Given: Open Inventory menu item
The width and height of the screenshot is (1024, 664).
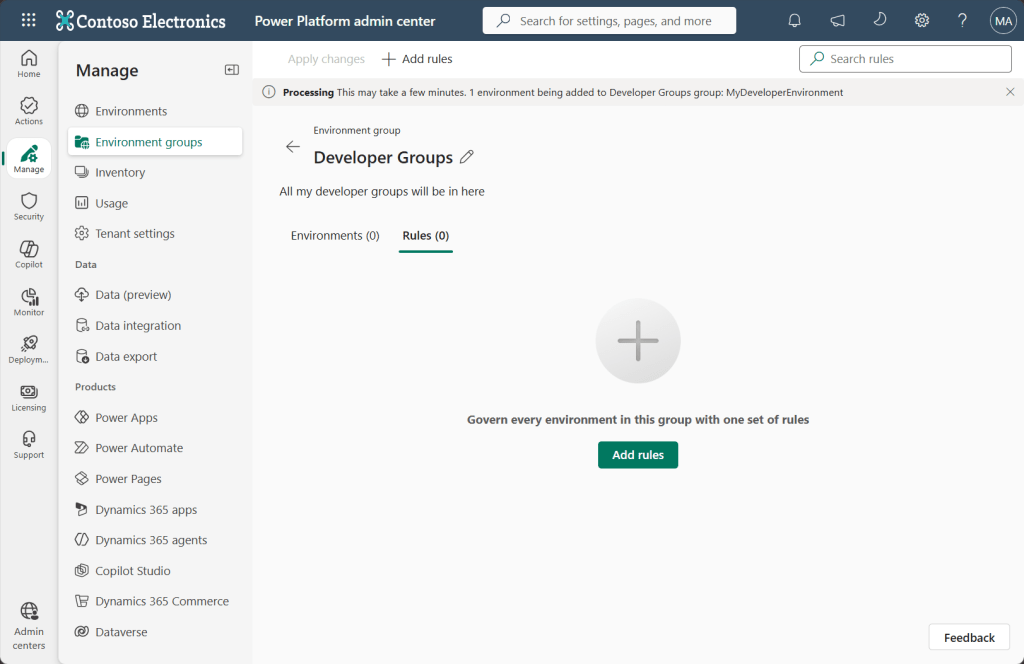Looking at the screenshot, I should 155,172.
